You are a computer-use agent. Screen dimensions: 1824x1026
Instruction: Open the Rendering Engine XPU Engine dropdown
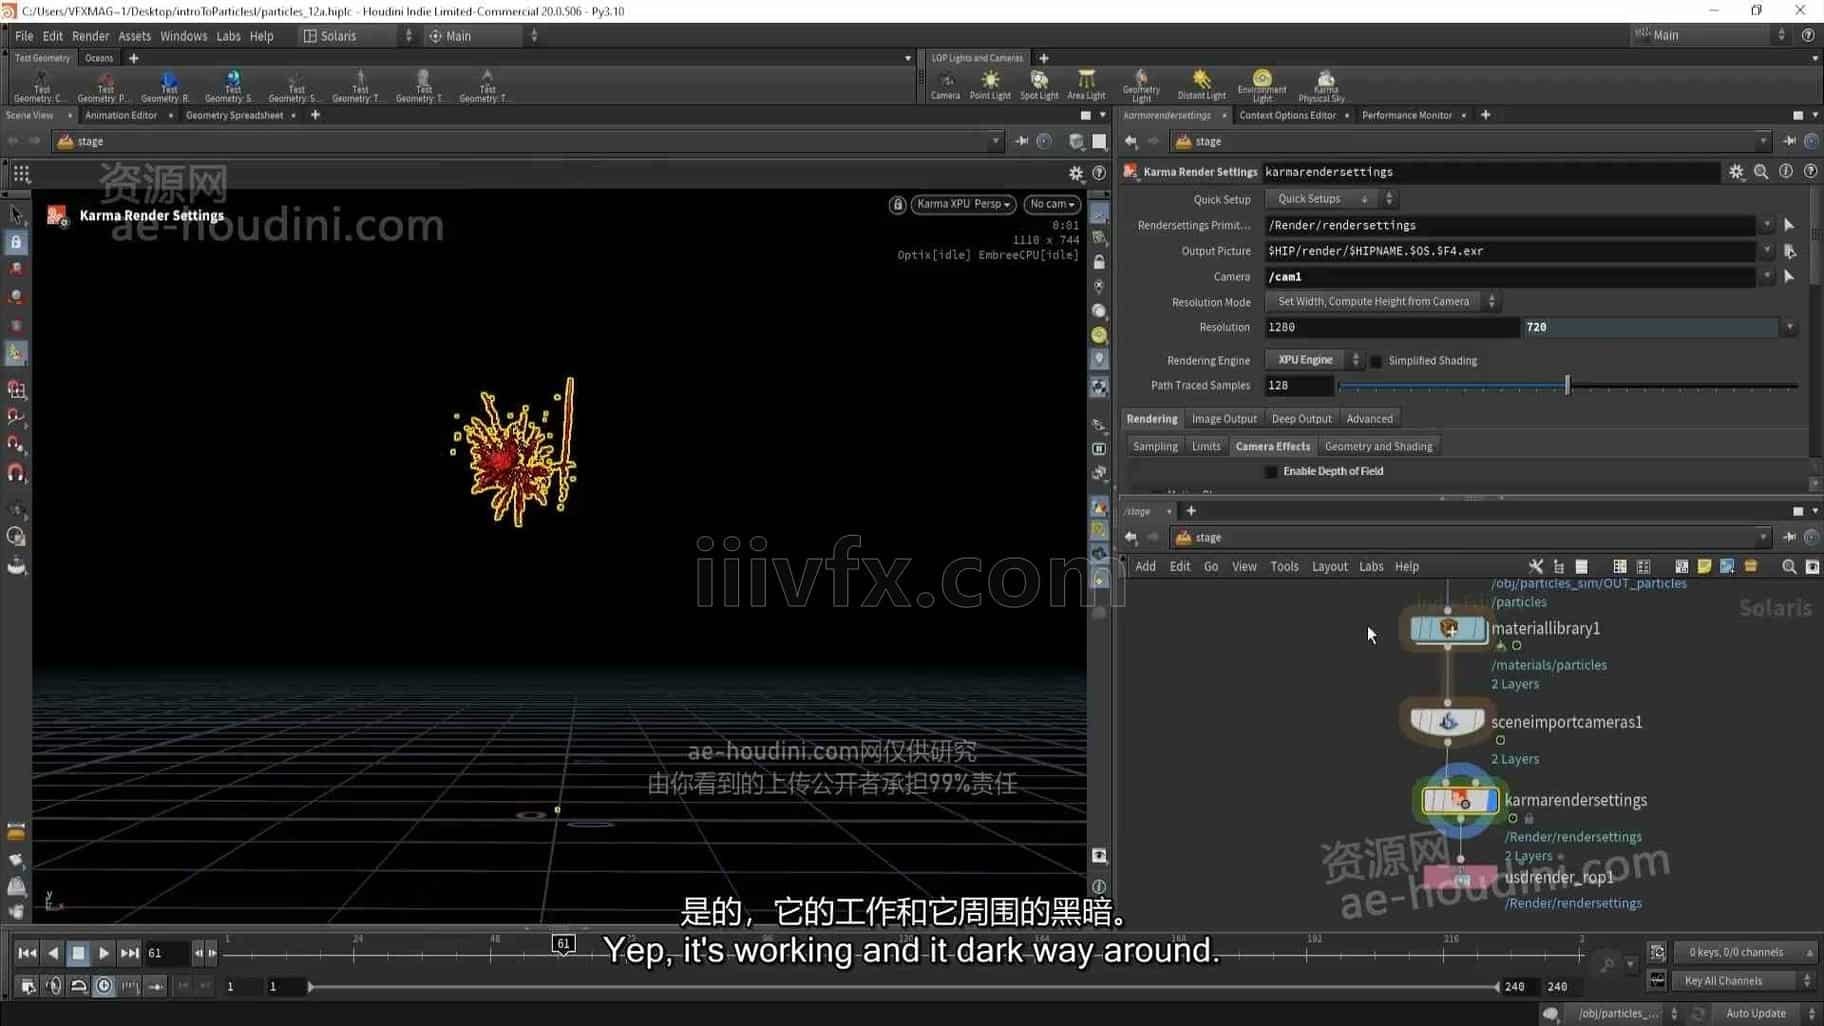[x=1314, y=360]
